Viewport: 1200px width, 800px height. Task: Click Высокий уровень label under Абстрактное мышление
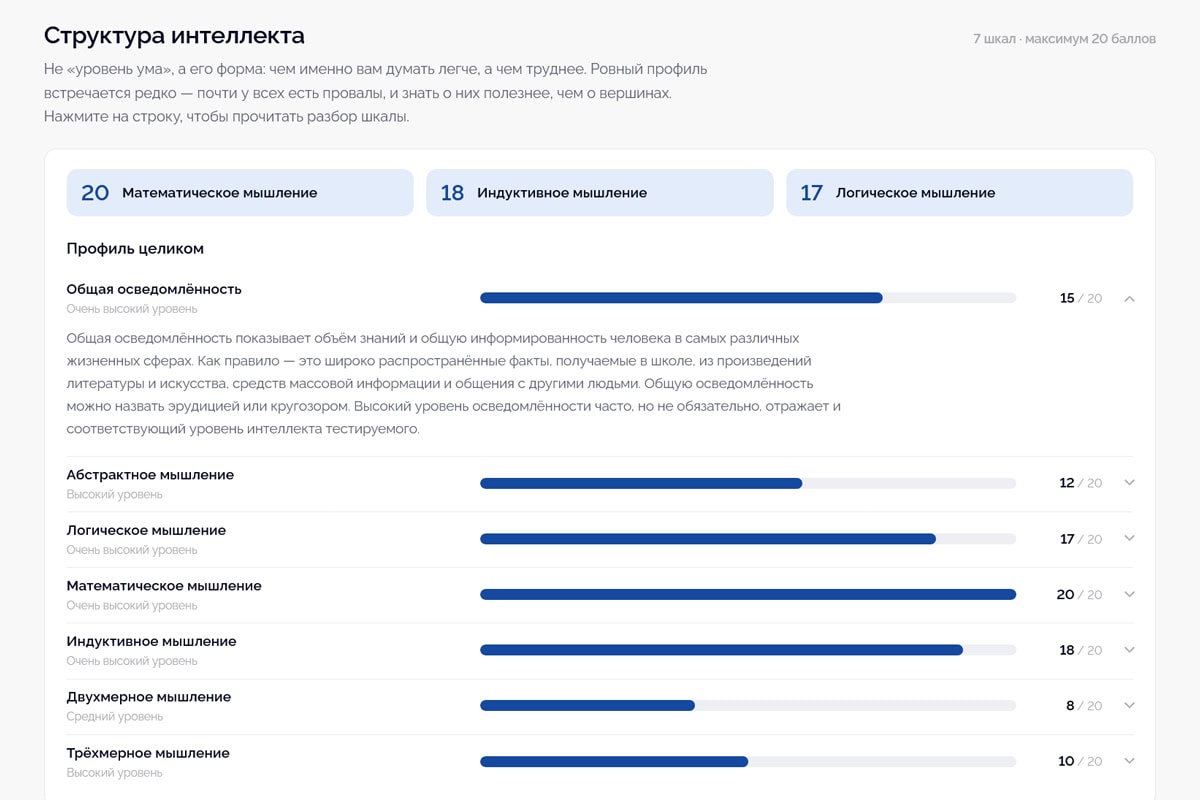coord(114,495)
